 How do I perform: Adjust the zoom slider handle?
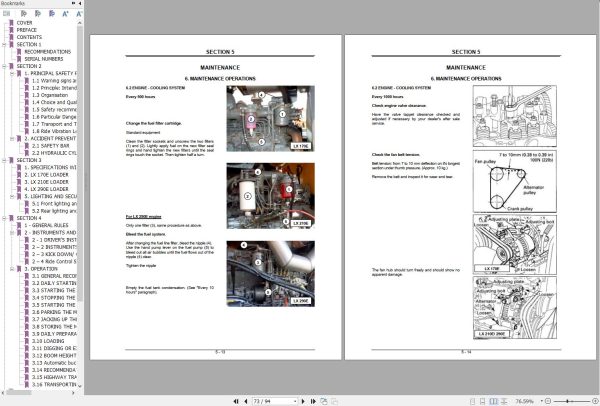[567, 401]
